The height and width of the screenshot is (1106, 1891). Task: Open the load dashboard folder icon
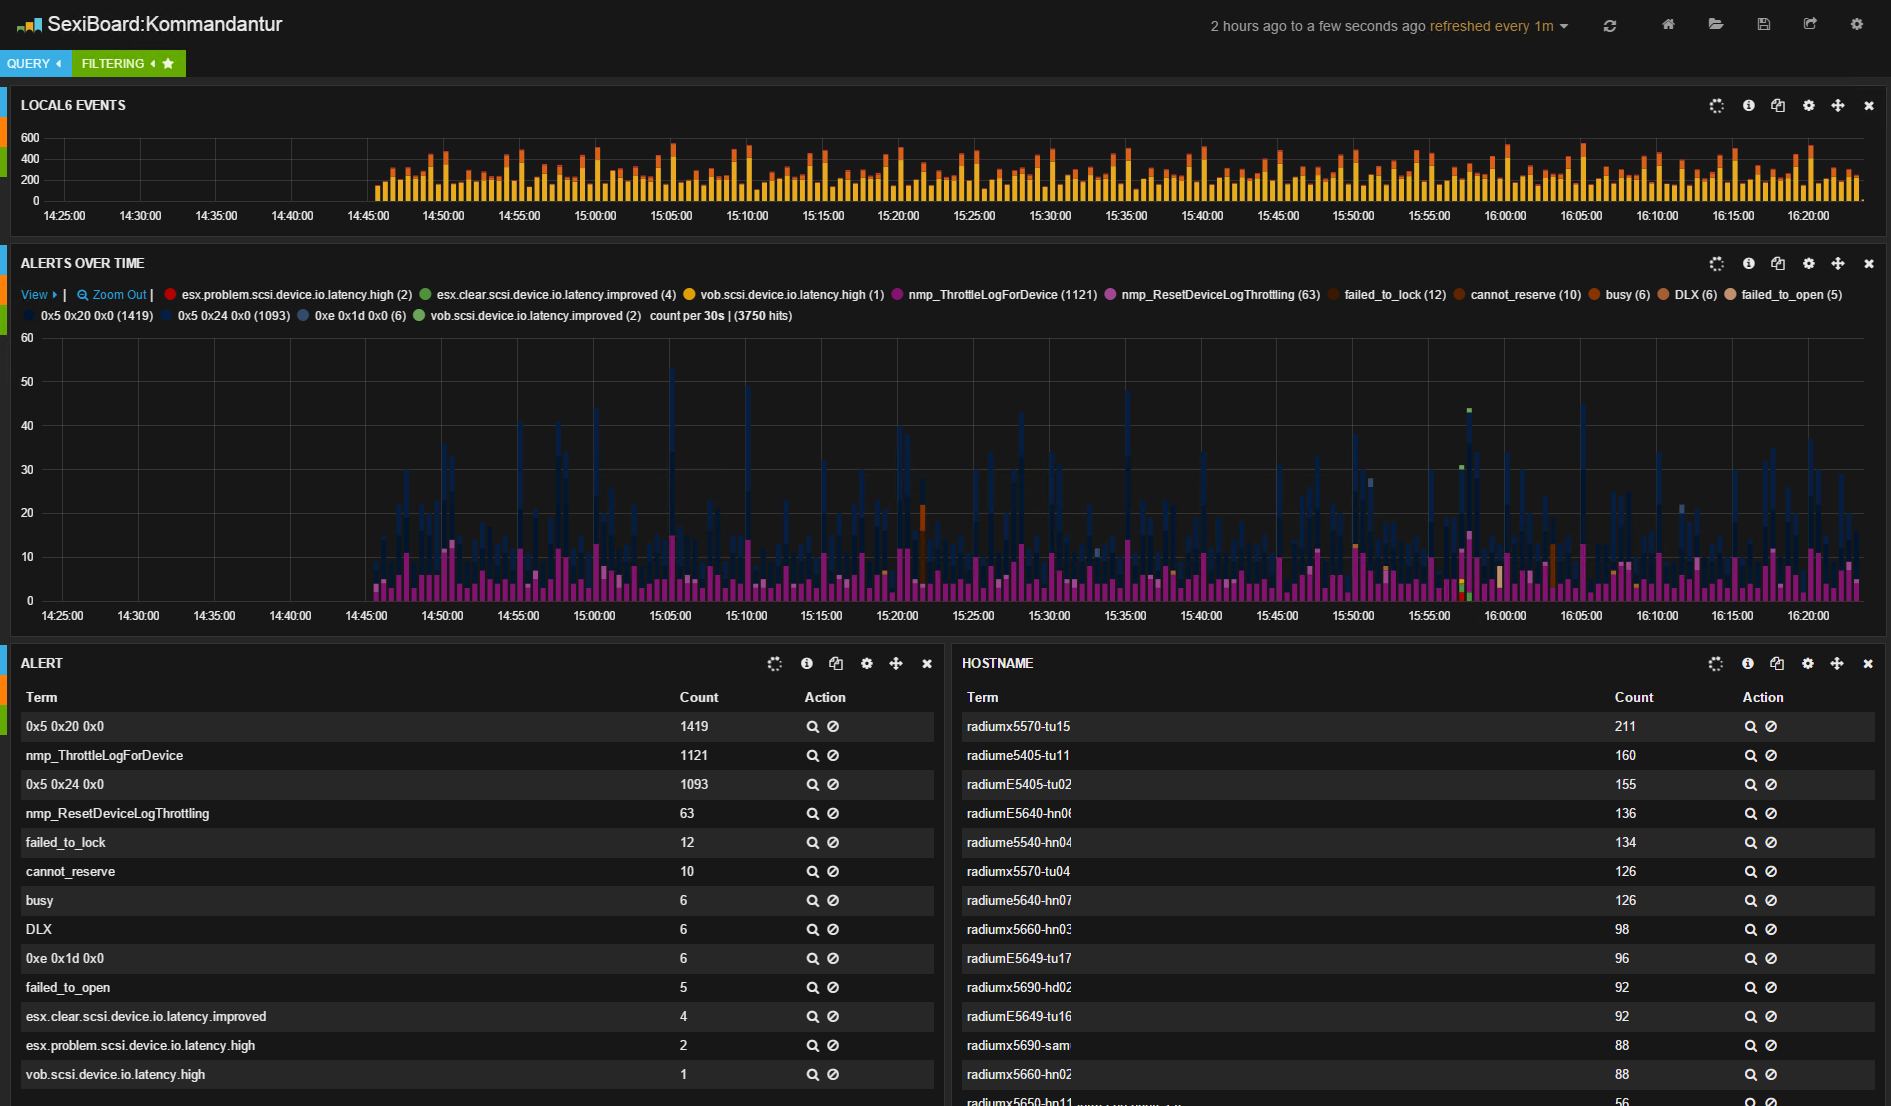point(1716,24)
